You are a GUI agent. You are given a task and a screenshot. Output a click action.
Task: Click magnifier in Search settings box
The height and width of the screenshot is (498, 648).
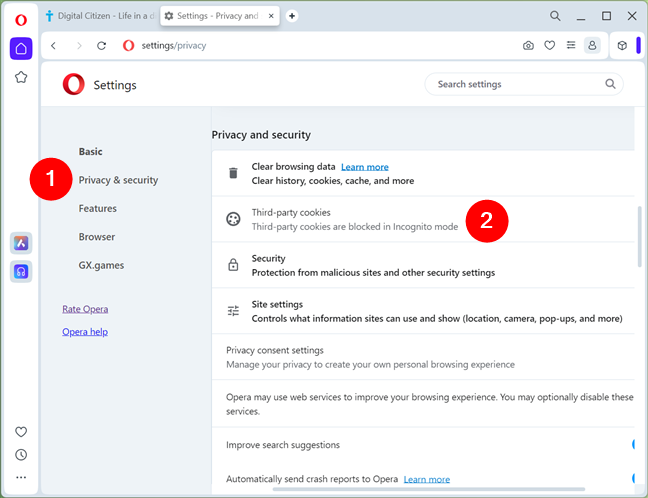pyautogui.click(x=610, y=84)
